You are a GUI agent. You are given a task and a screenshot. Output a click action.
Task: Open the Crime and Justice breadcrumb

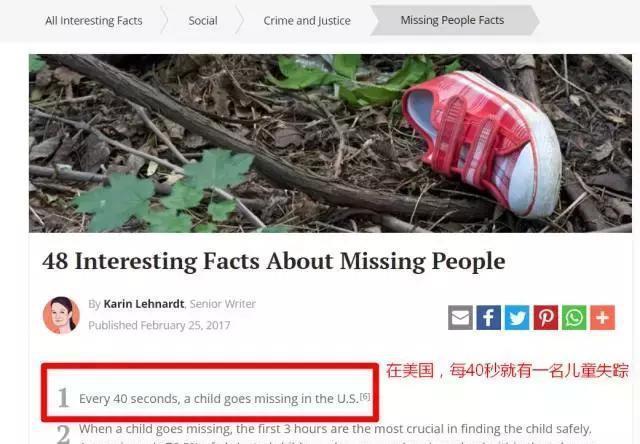click(307, 20)
